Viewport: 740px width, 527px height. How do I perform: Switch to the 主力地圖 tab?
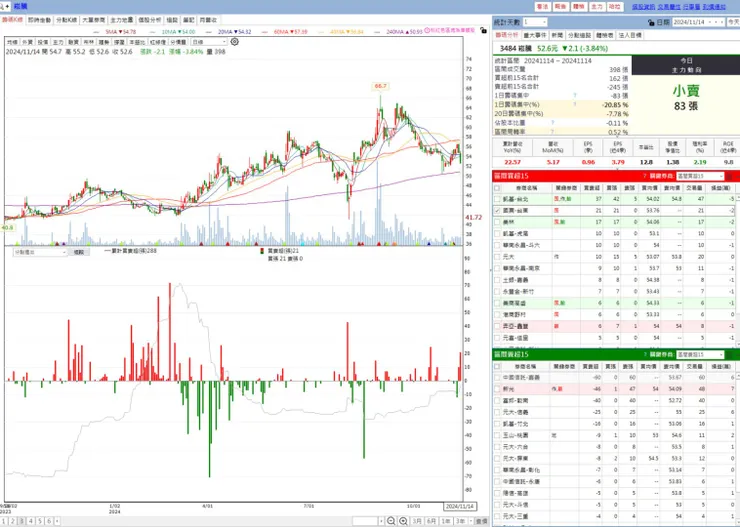point(122,20)
